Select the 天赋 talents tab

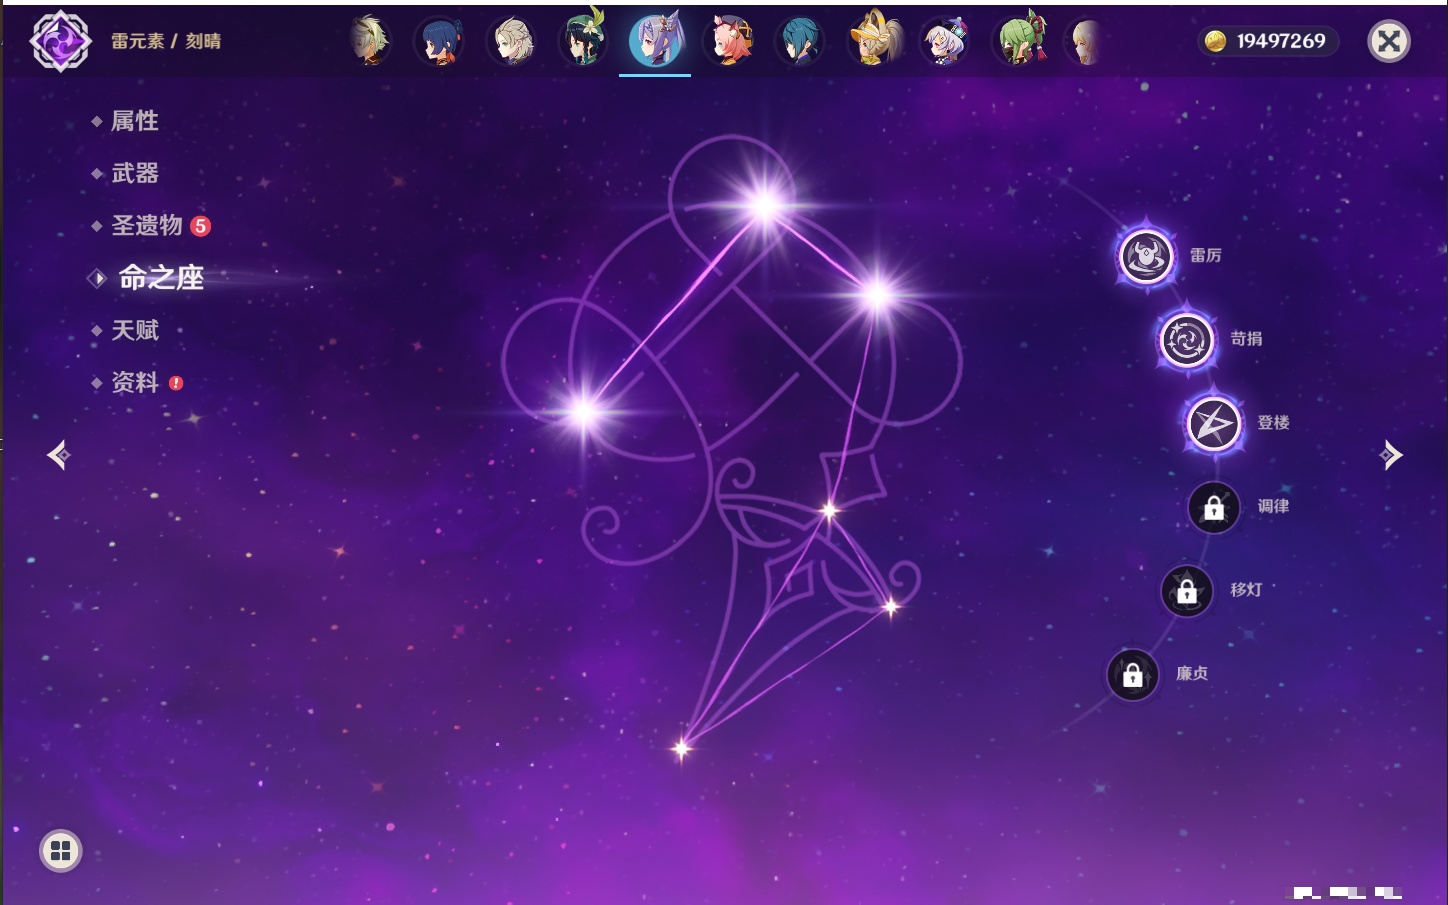(134, 330)
